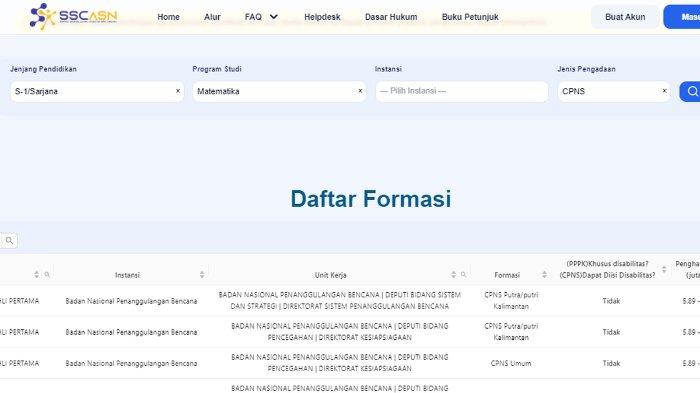The height and width of the screenshot is (393, 700).
Task: Go to the Alur menu item
Action: pyautogui.click(x=212, y=17)
